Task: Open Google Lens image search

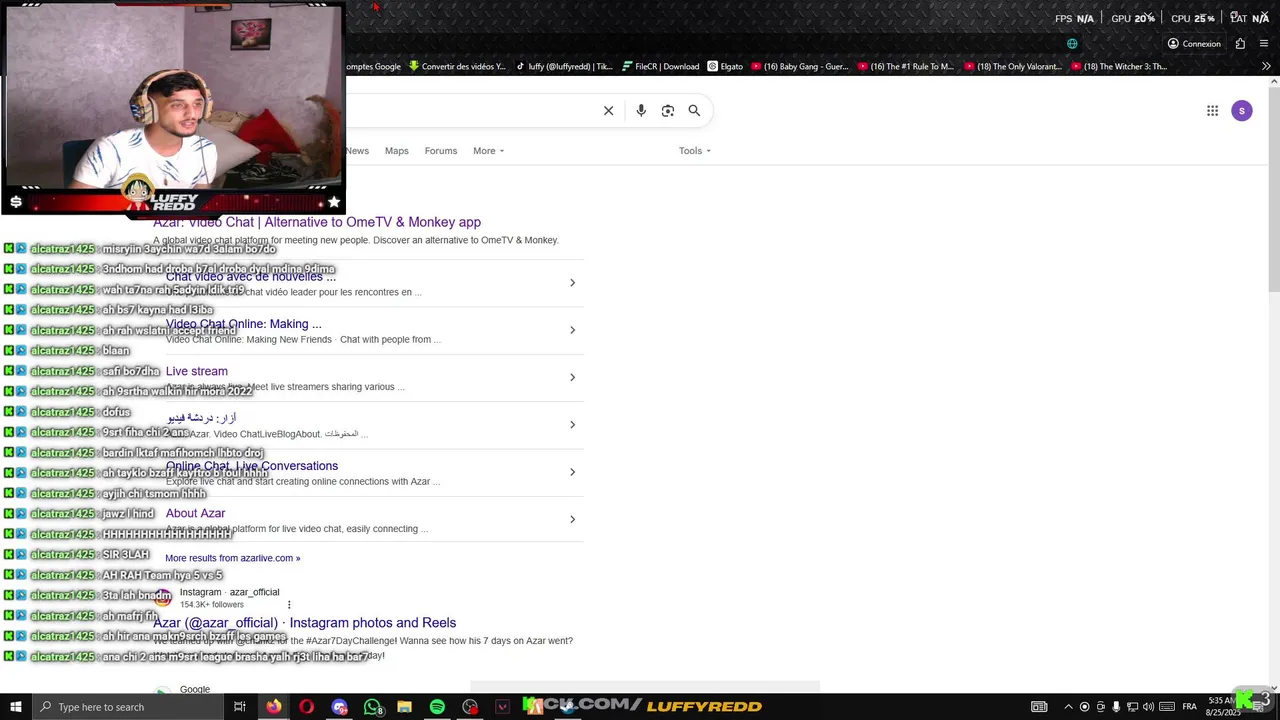Action: coord(668,111)
